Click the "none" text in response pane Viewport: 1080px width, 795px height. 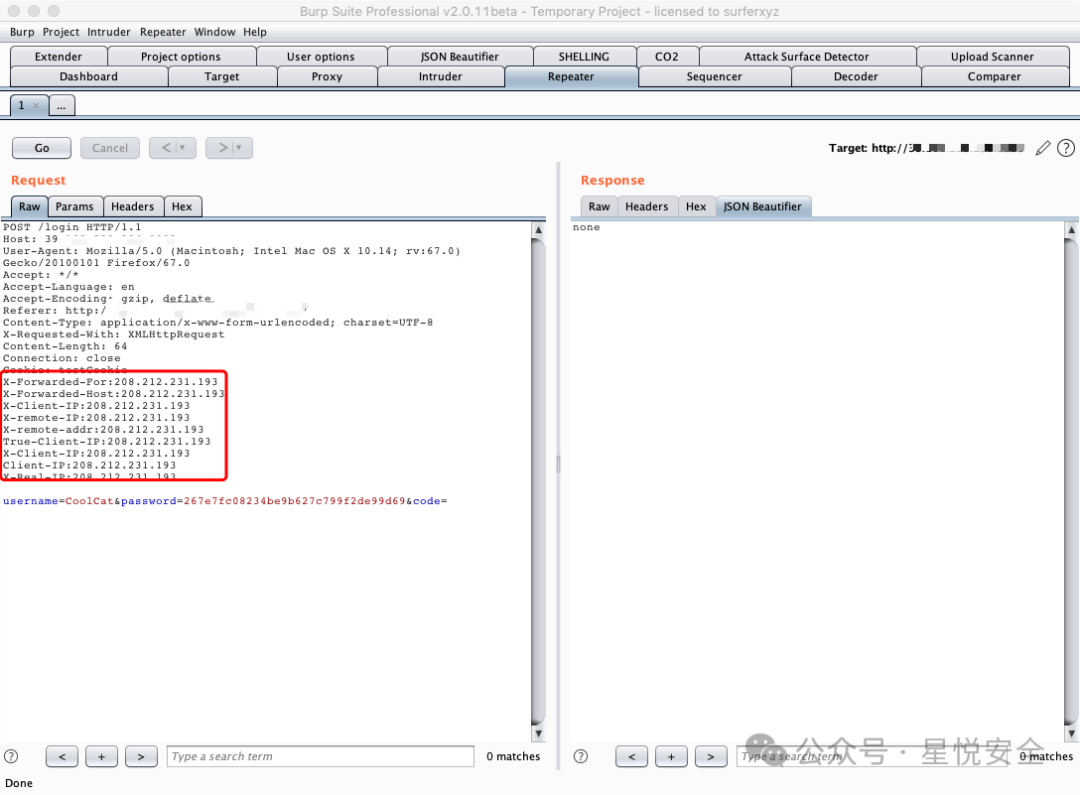586,227
